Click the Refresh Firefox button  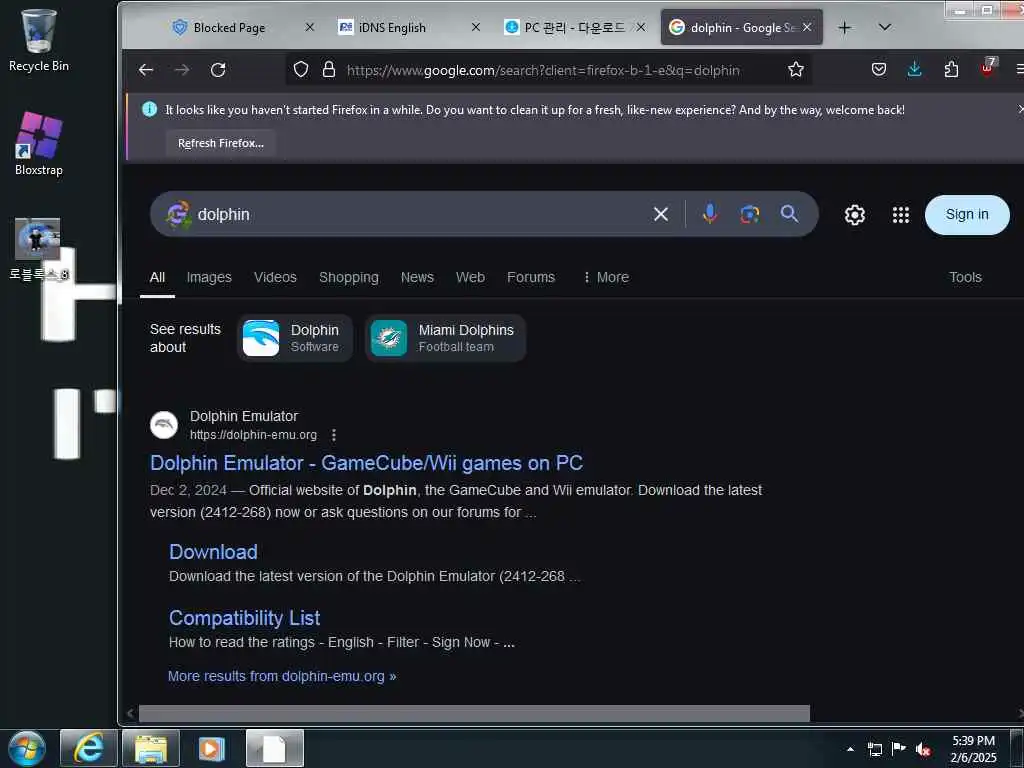[x=221, y=143]
